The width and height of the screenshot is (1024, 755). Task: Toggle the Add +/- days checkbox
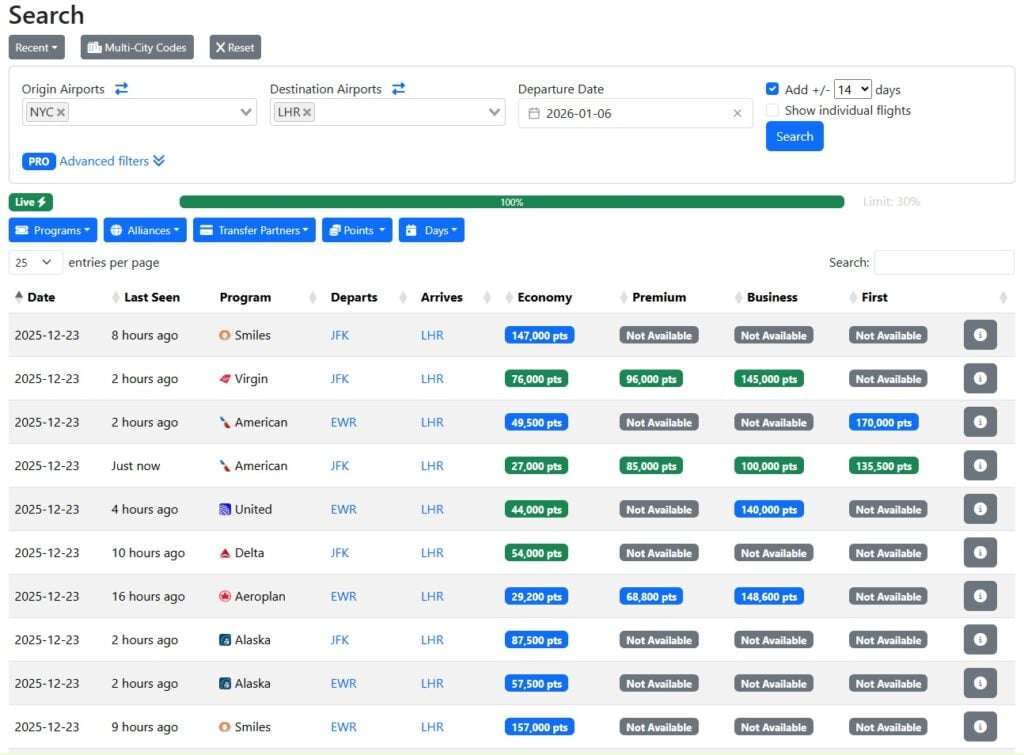(772, 89)
